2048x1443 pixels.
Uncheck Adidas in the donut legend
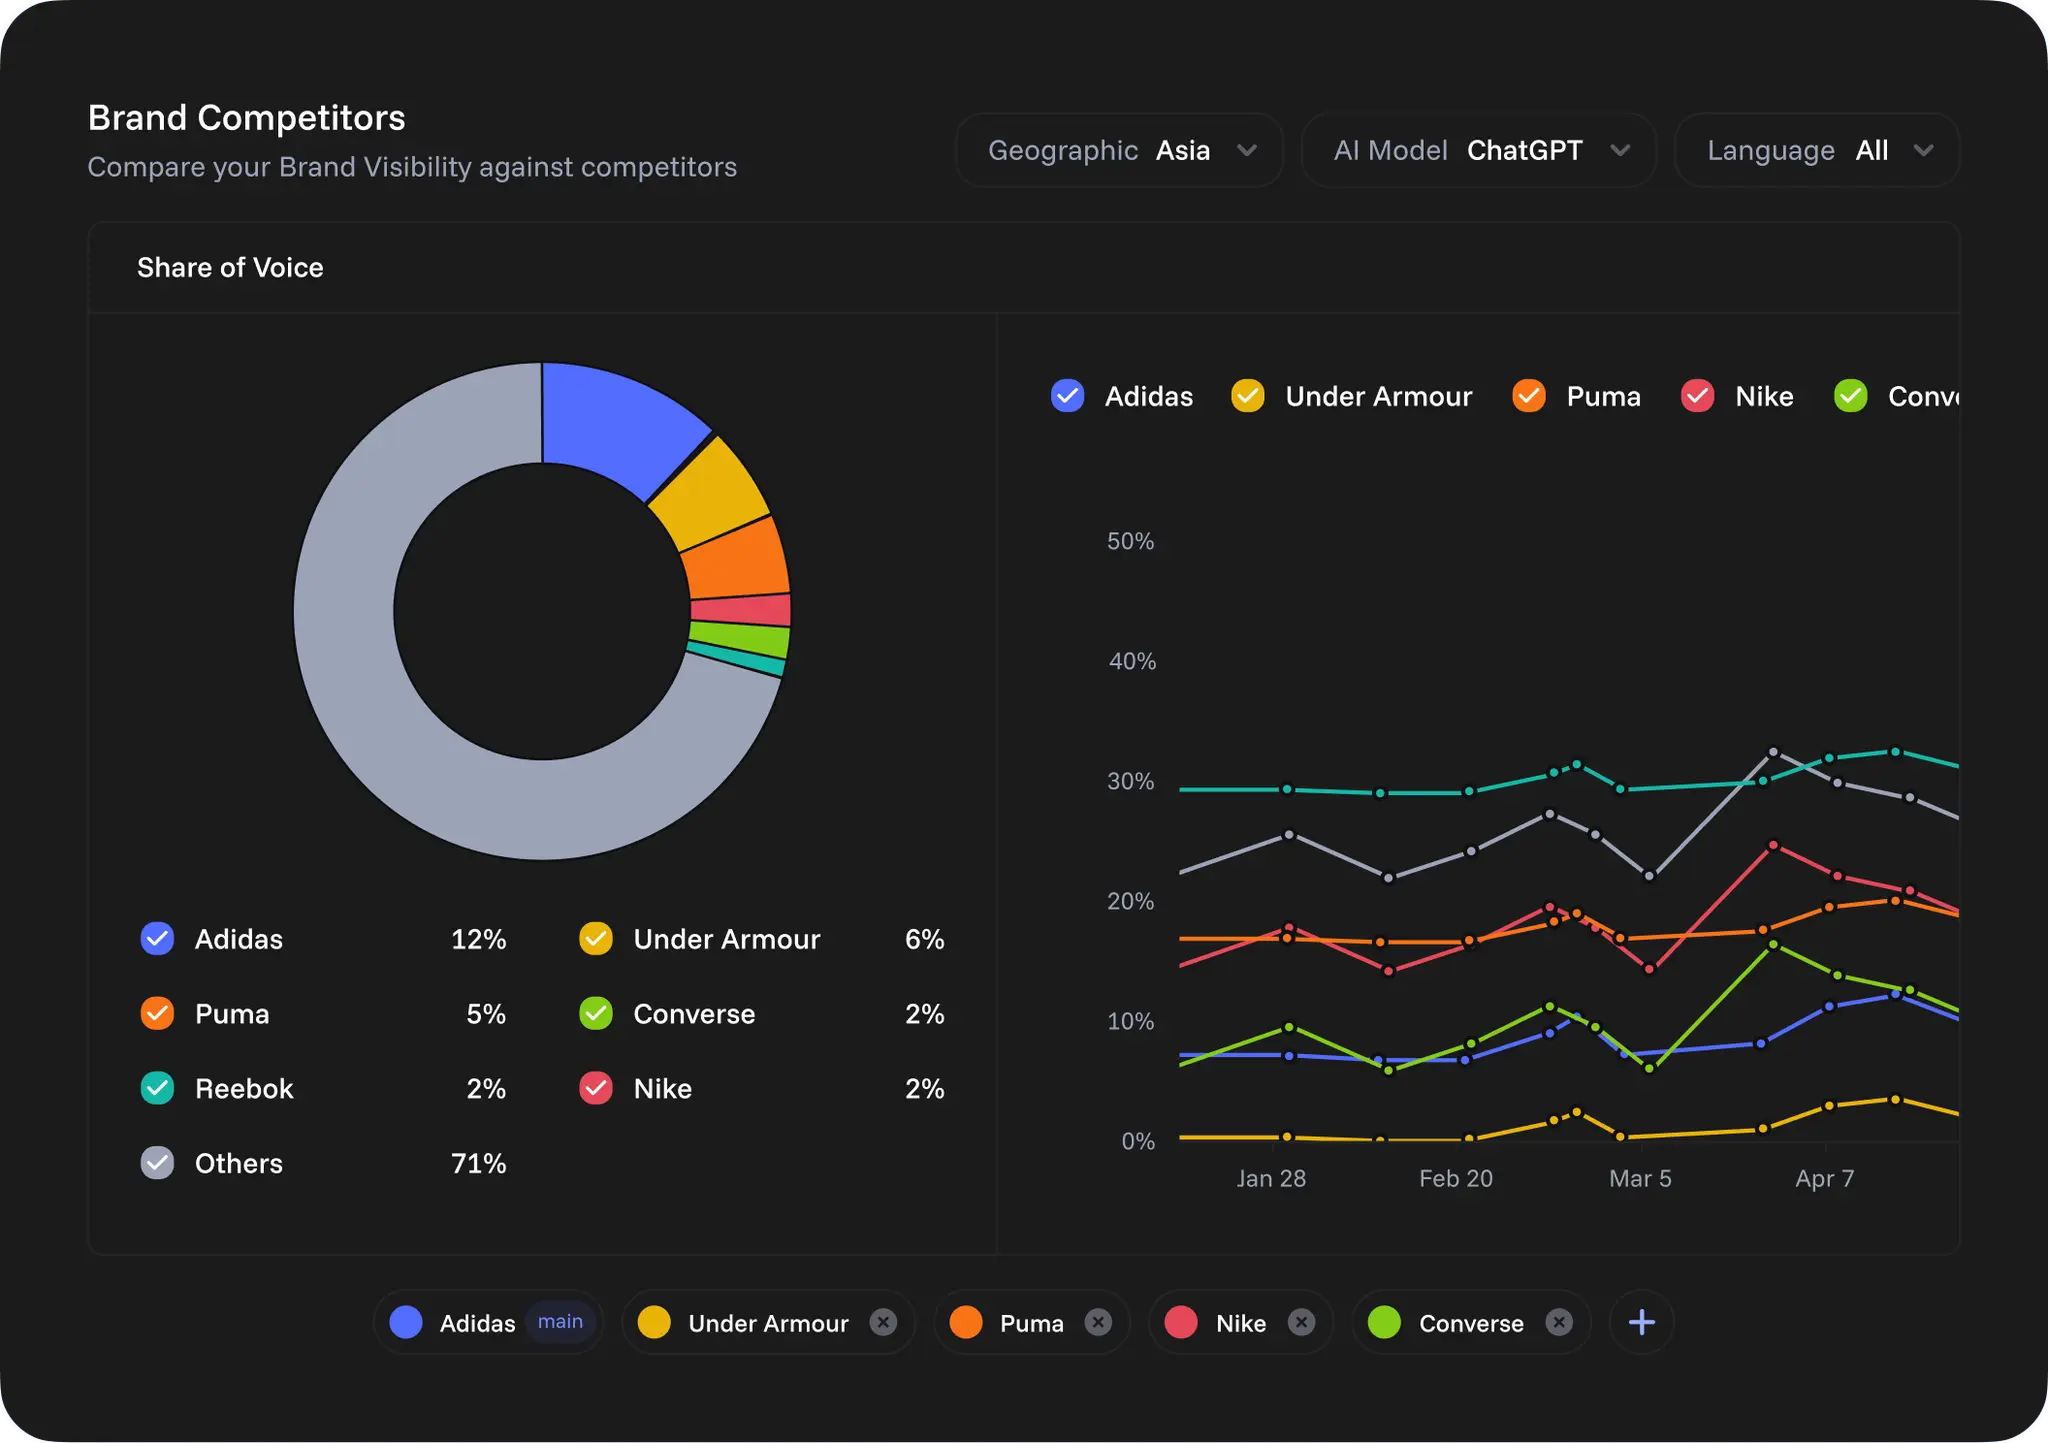point(157,939)
